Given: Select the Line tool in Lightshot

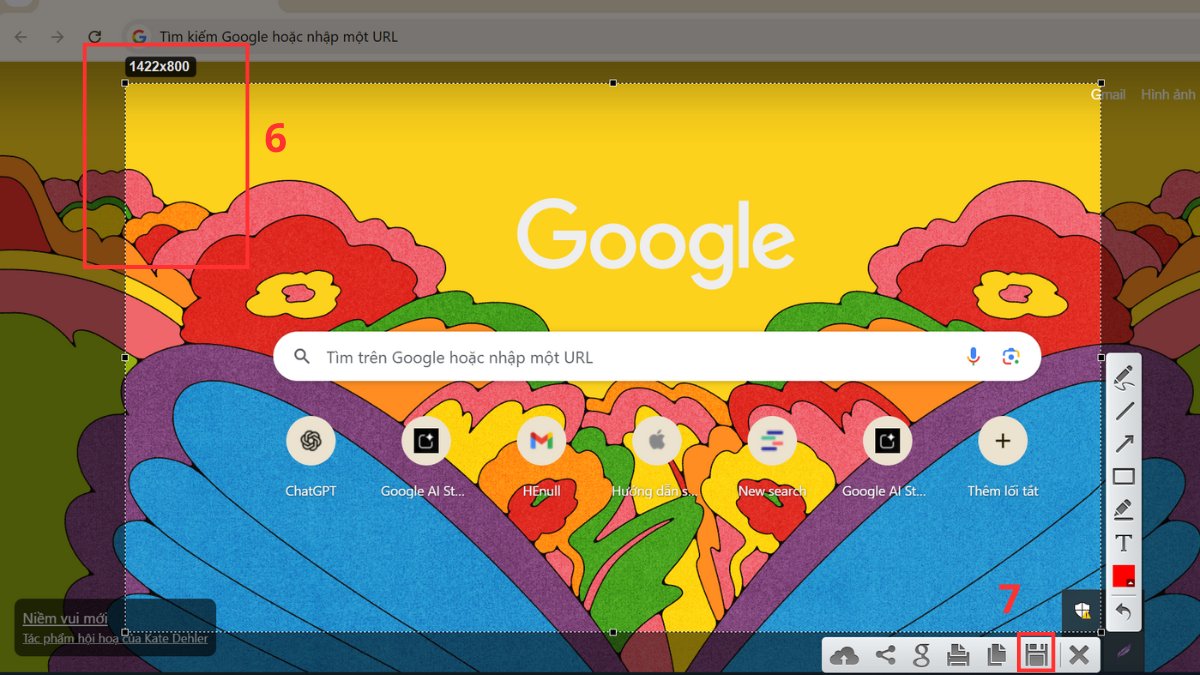Looking at the screenshot, I should [1124, 410].
